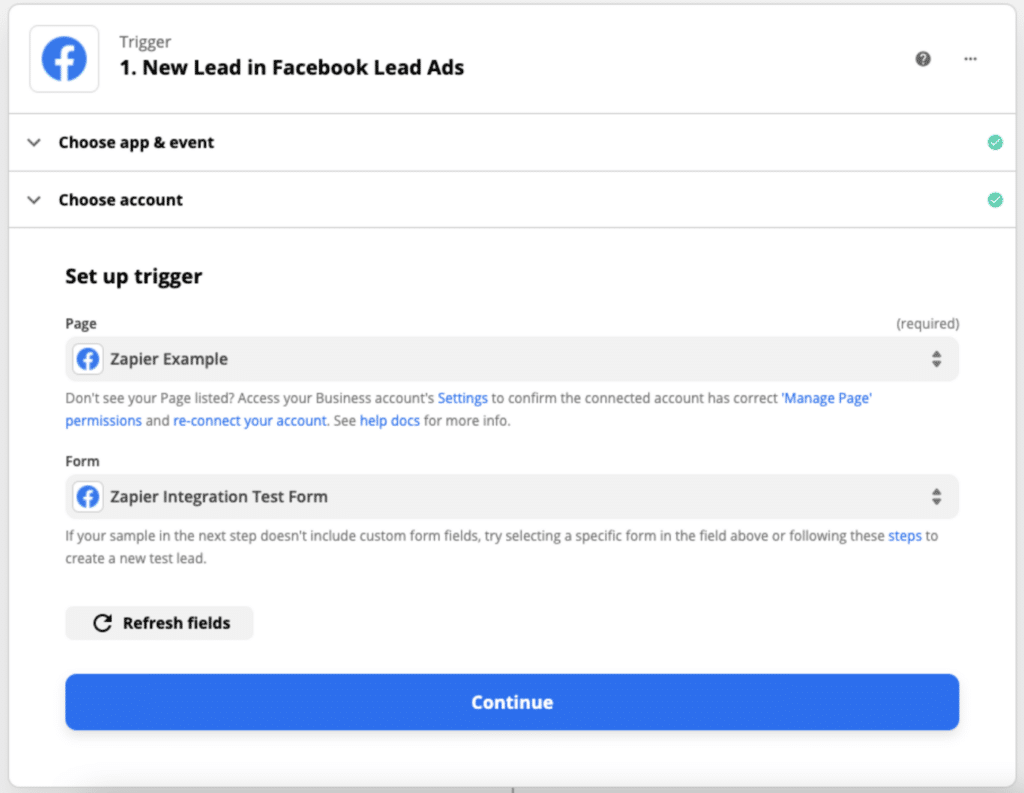1024x793 pixels.
Task: Open the three-dot more options menu
Action: (x=970, y=59)
